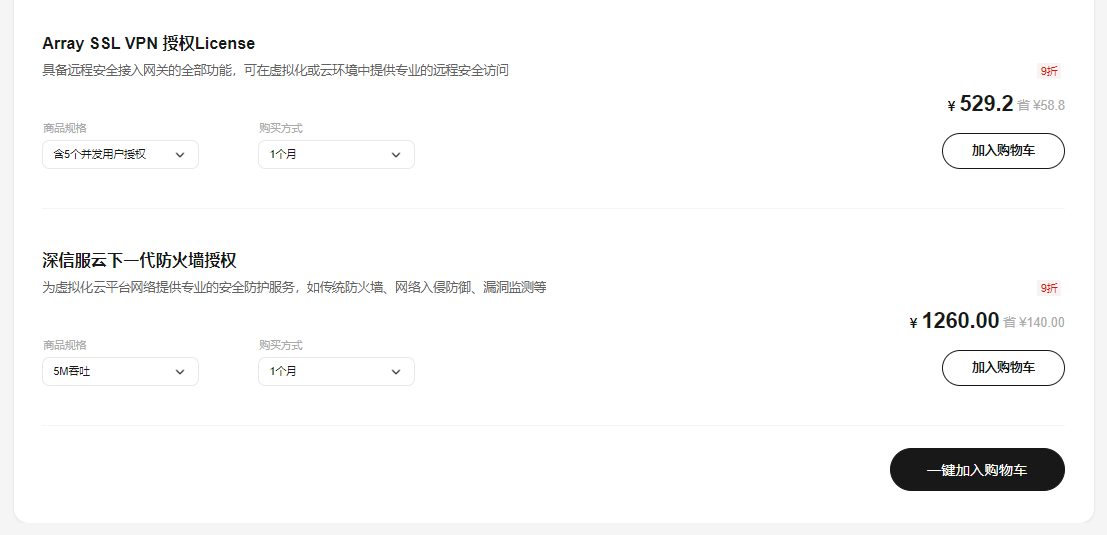Click the 省¥140.00 savings text

[x=1034, y=323]
